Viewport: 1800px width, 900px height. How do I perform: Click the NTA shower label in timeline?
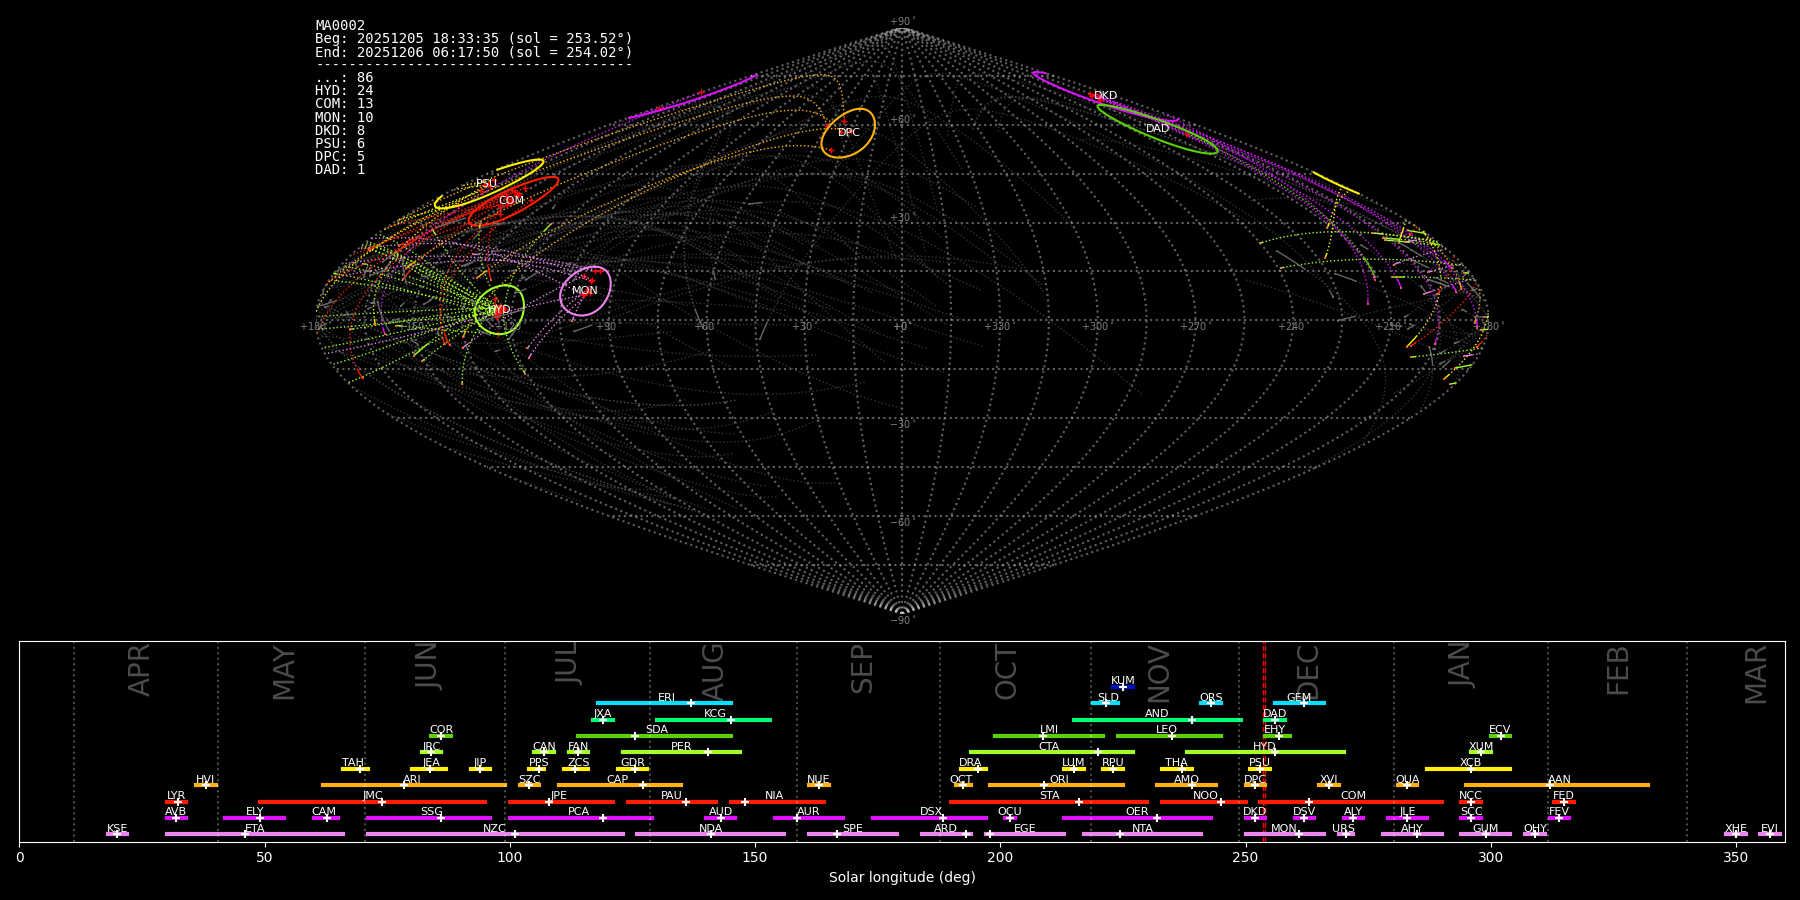pos(1142,829)
